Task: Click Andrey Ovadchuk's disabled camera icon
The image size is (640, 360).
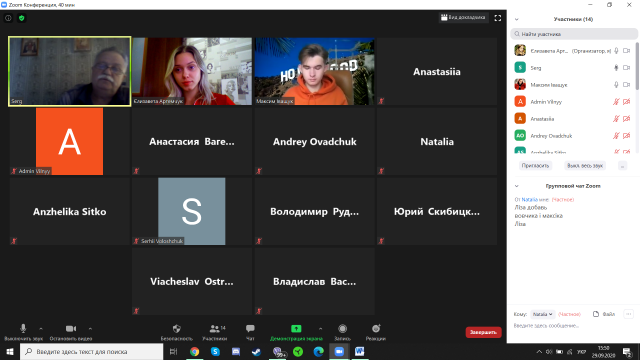Action: pyautogui.click(x=627, y=136)
